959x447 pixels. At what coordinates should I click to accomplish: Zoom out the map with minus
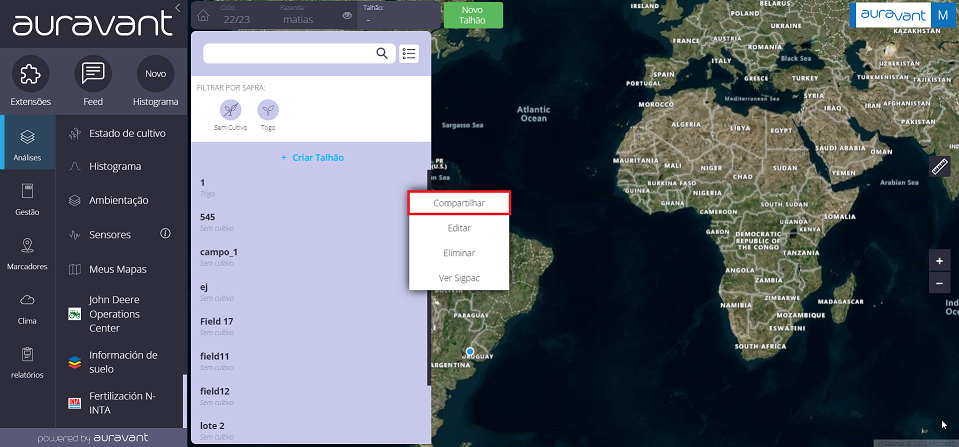point(939,283)
